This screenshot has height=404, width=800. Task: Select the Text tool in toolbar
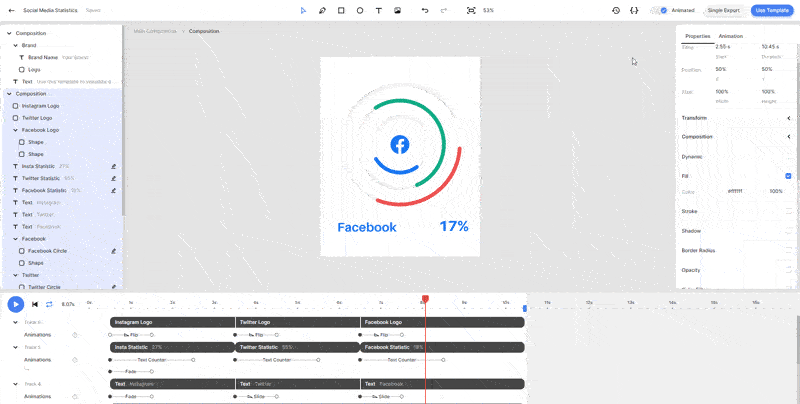pos(379,10)
